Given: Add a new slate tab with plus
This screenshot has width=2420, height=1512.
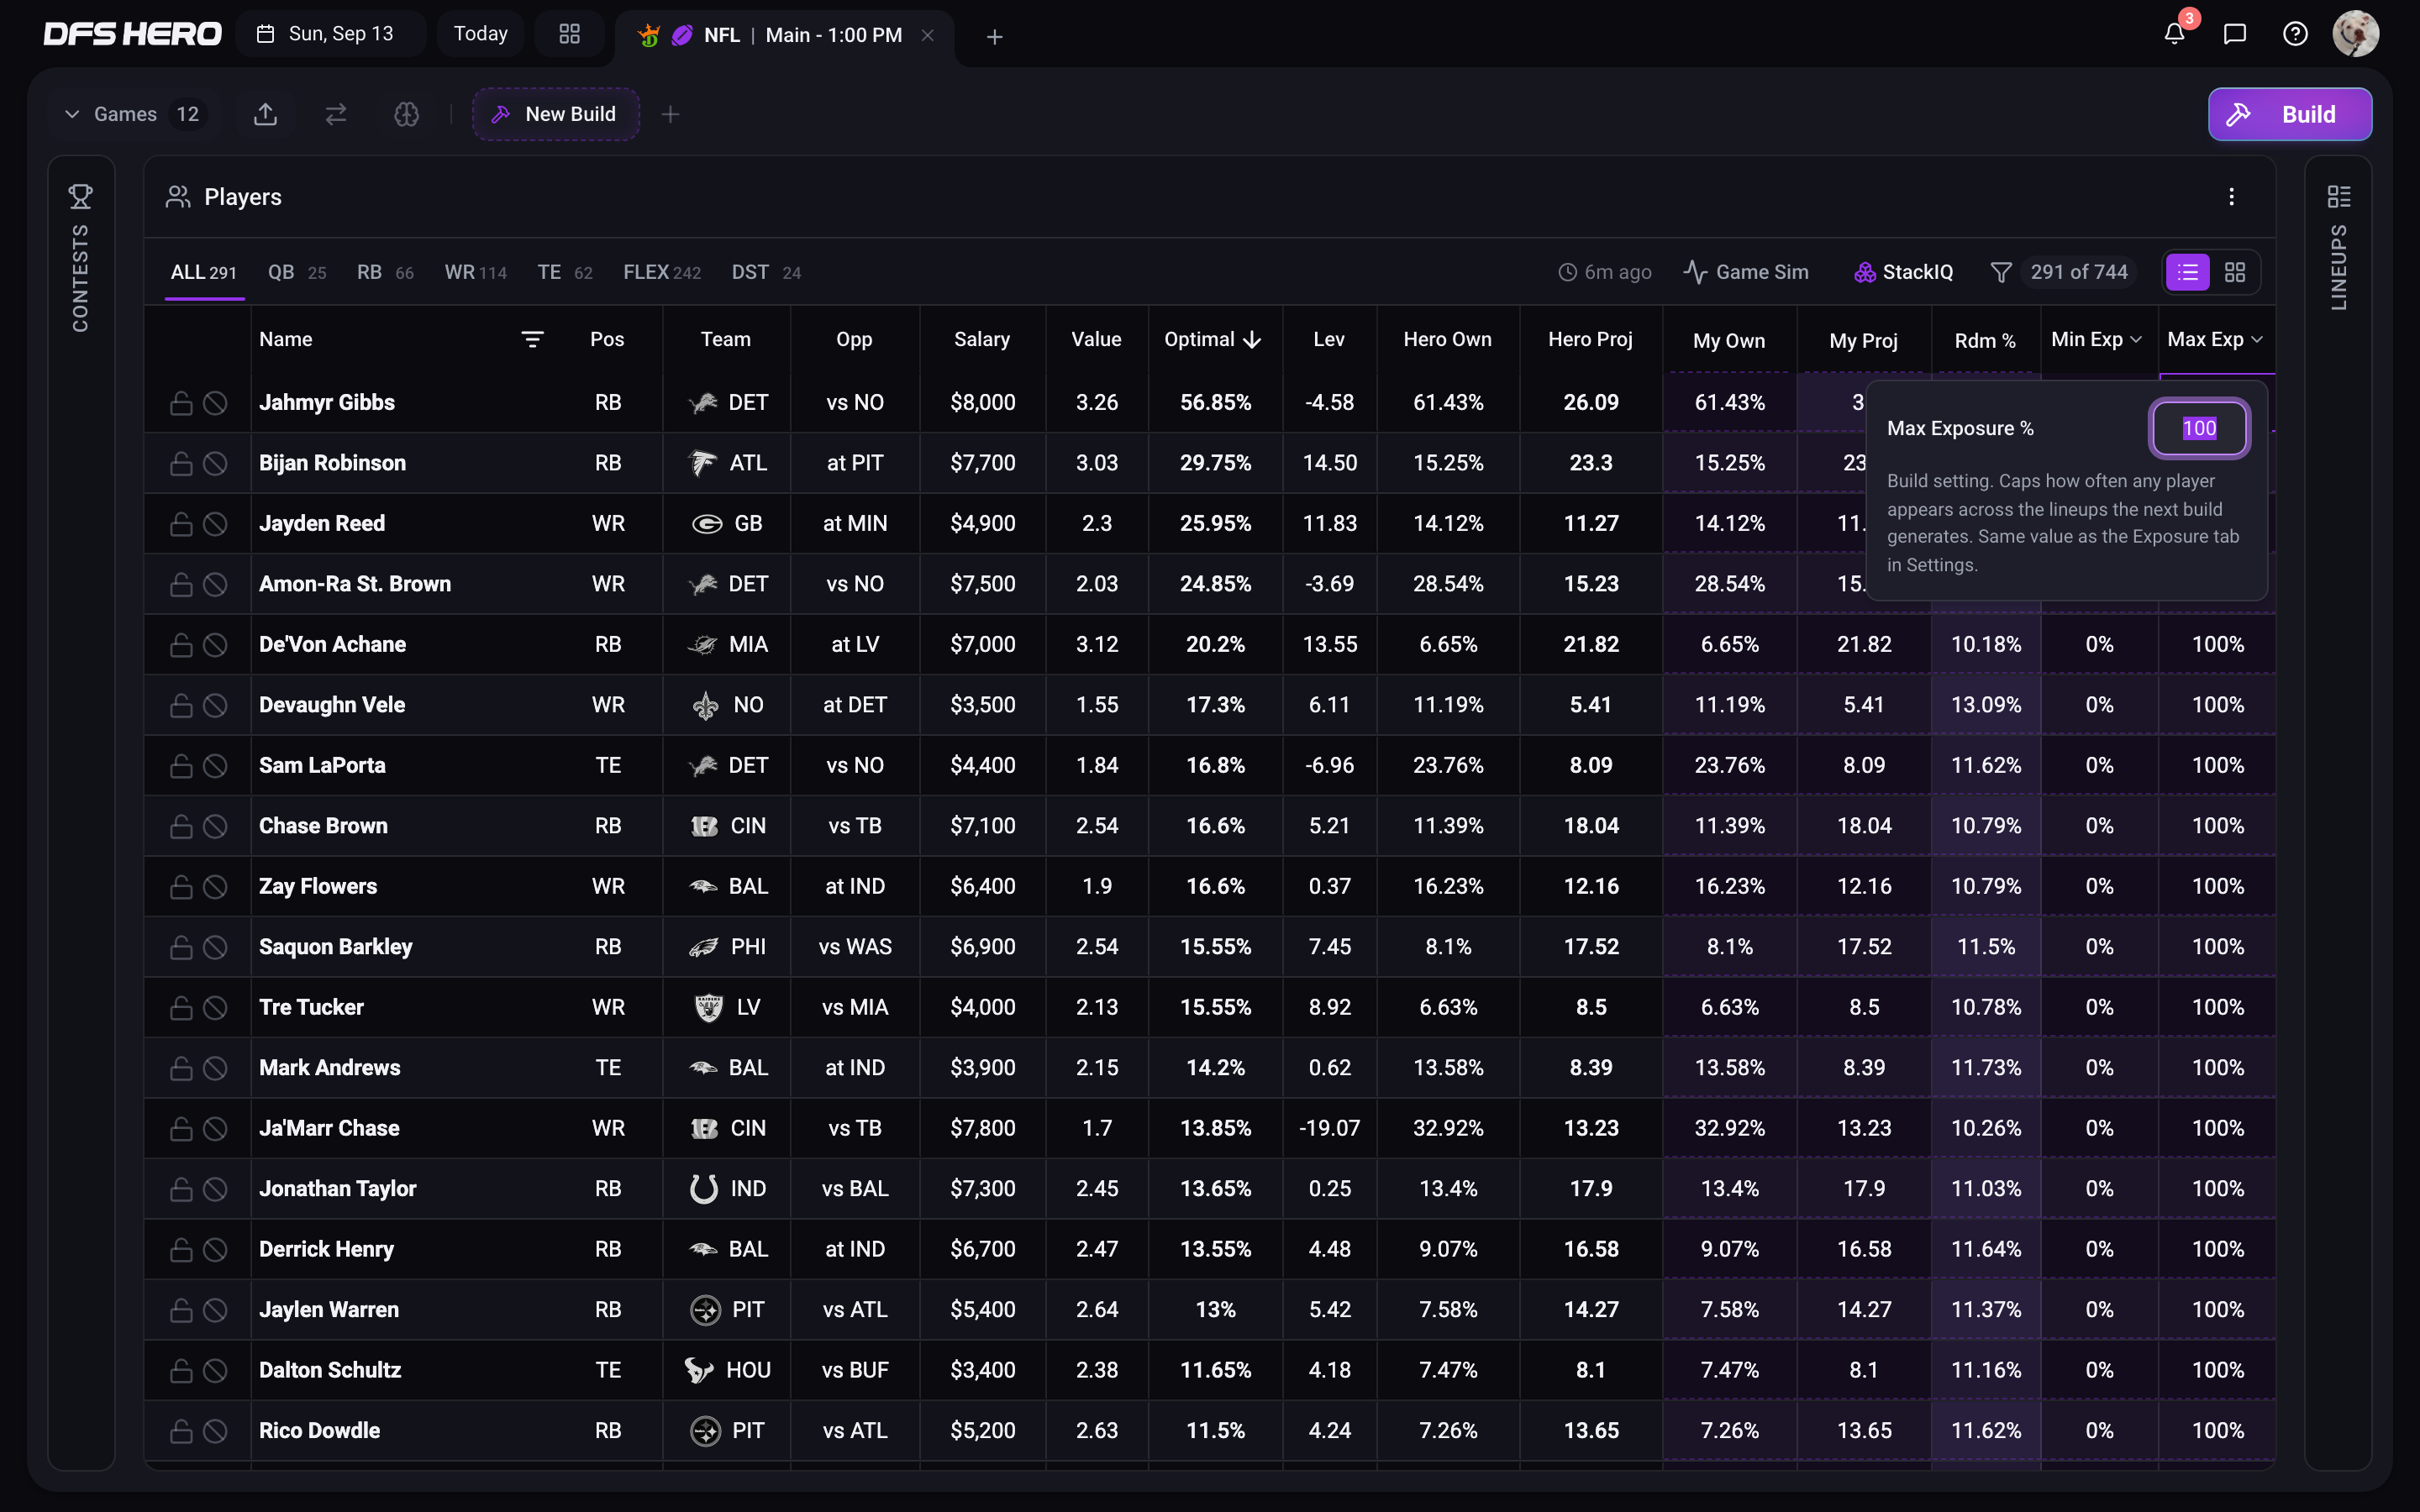Looking at the screenshot, I should pos(994,37).
